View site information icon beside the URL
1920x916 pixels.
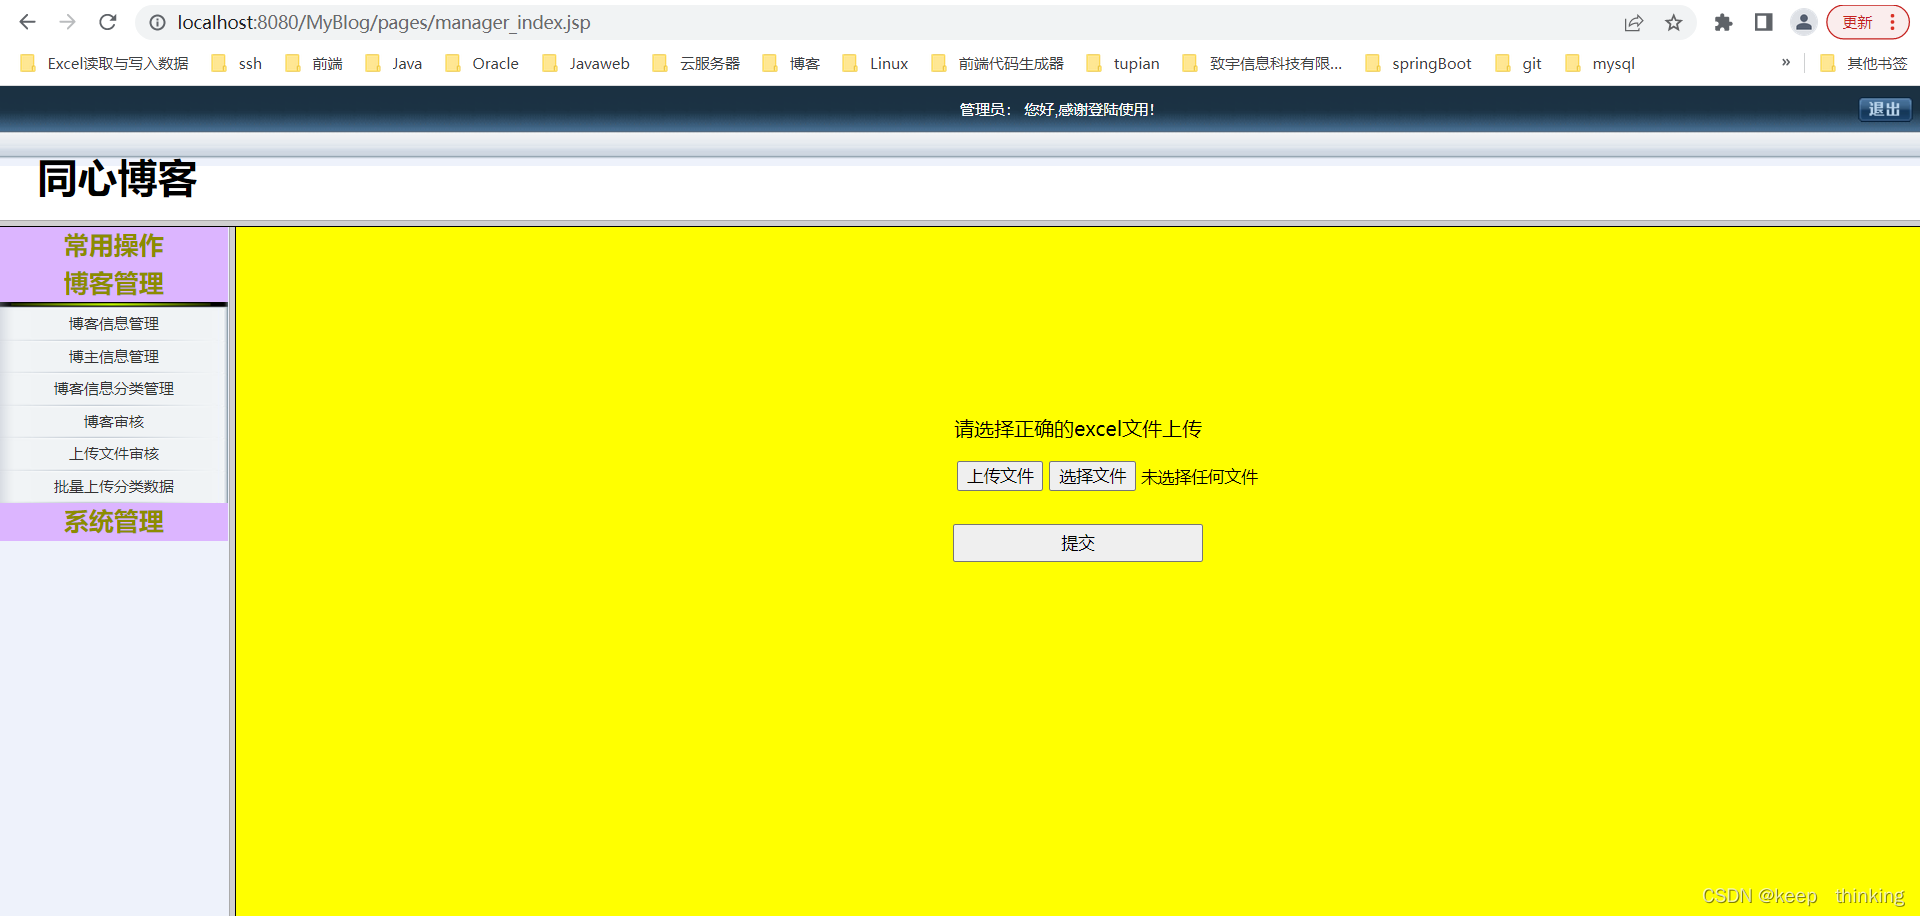pos(158,22)
